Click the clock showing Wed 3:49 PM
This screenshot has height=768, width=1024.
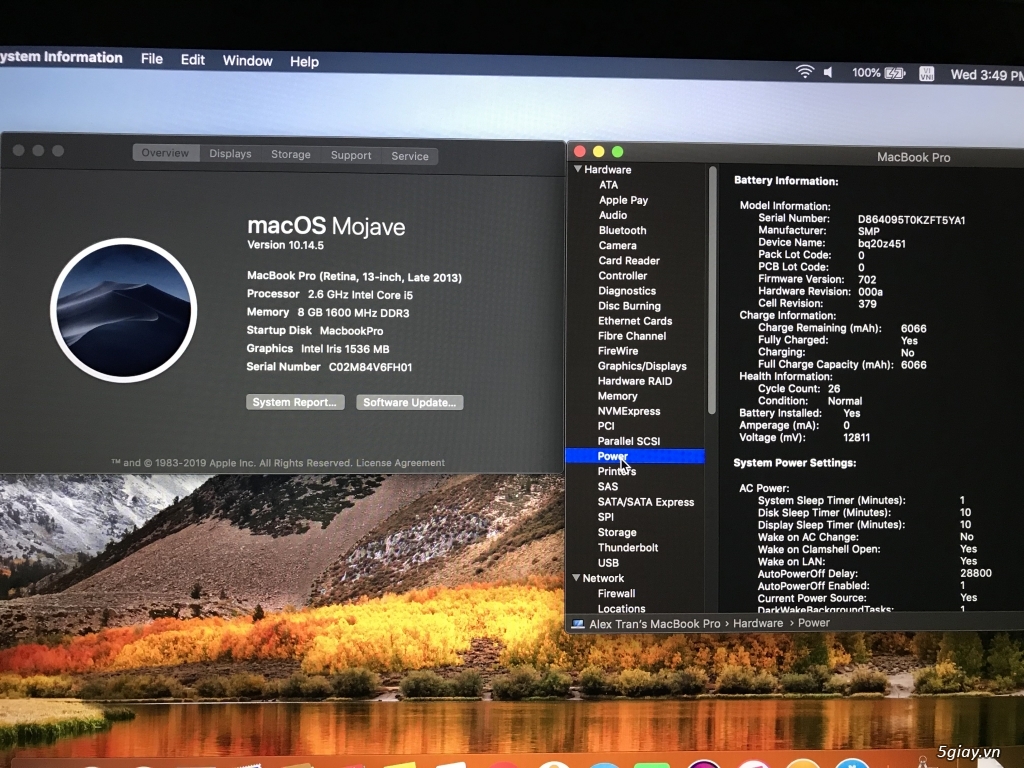987,75
